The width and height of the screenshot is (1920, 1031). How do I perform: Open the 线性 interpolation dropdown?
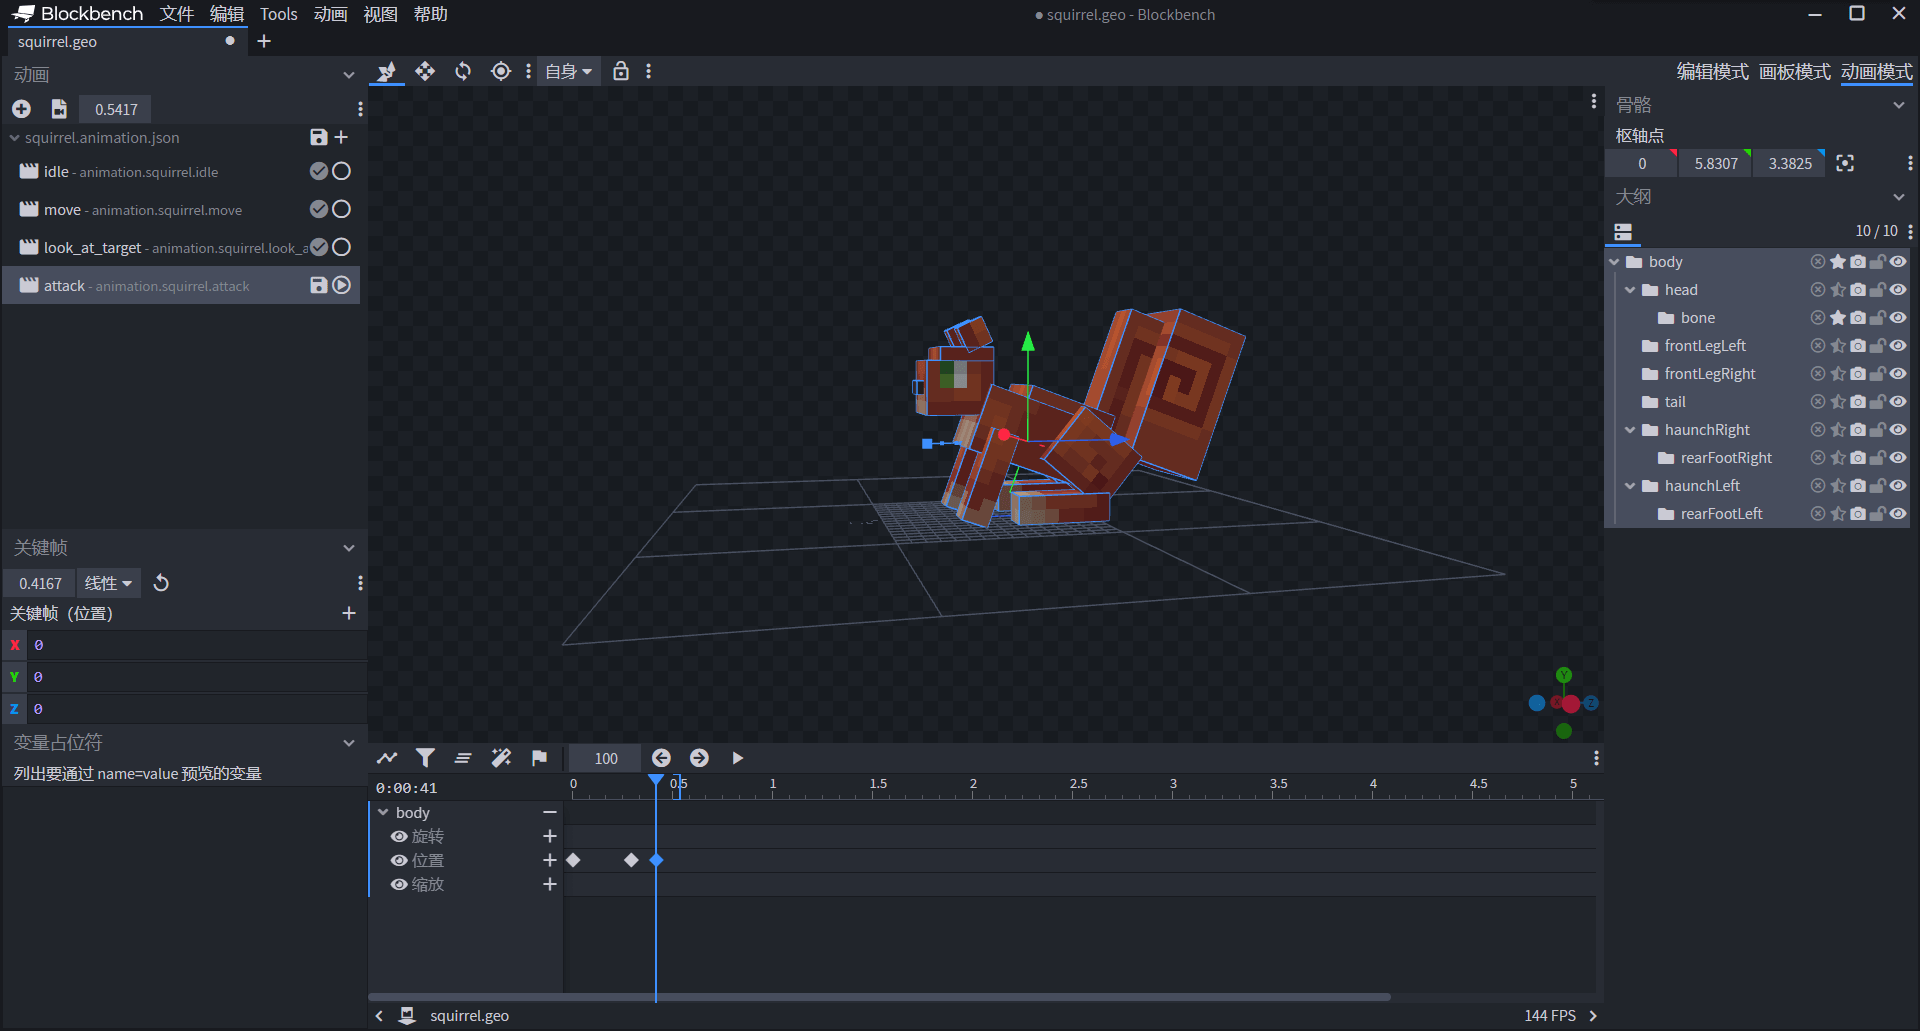click(x=108, y=583)
